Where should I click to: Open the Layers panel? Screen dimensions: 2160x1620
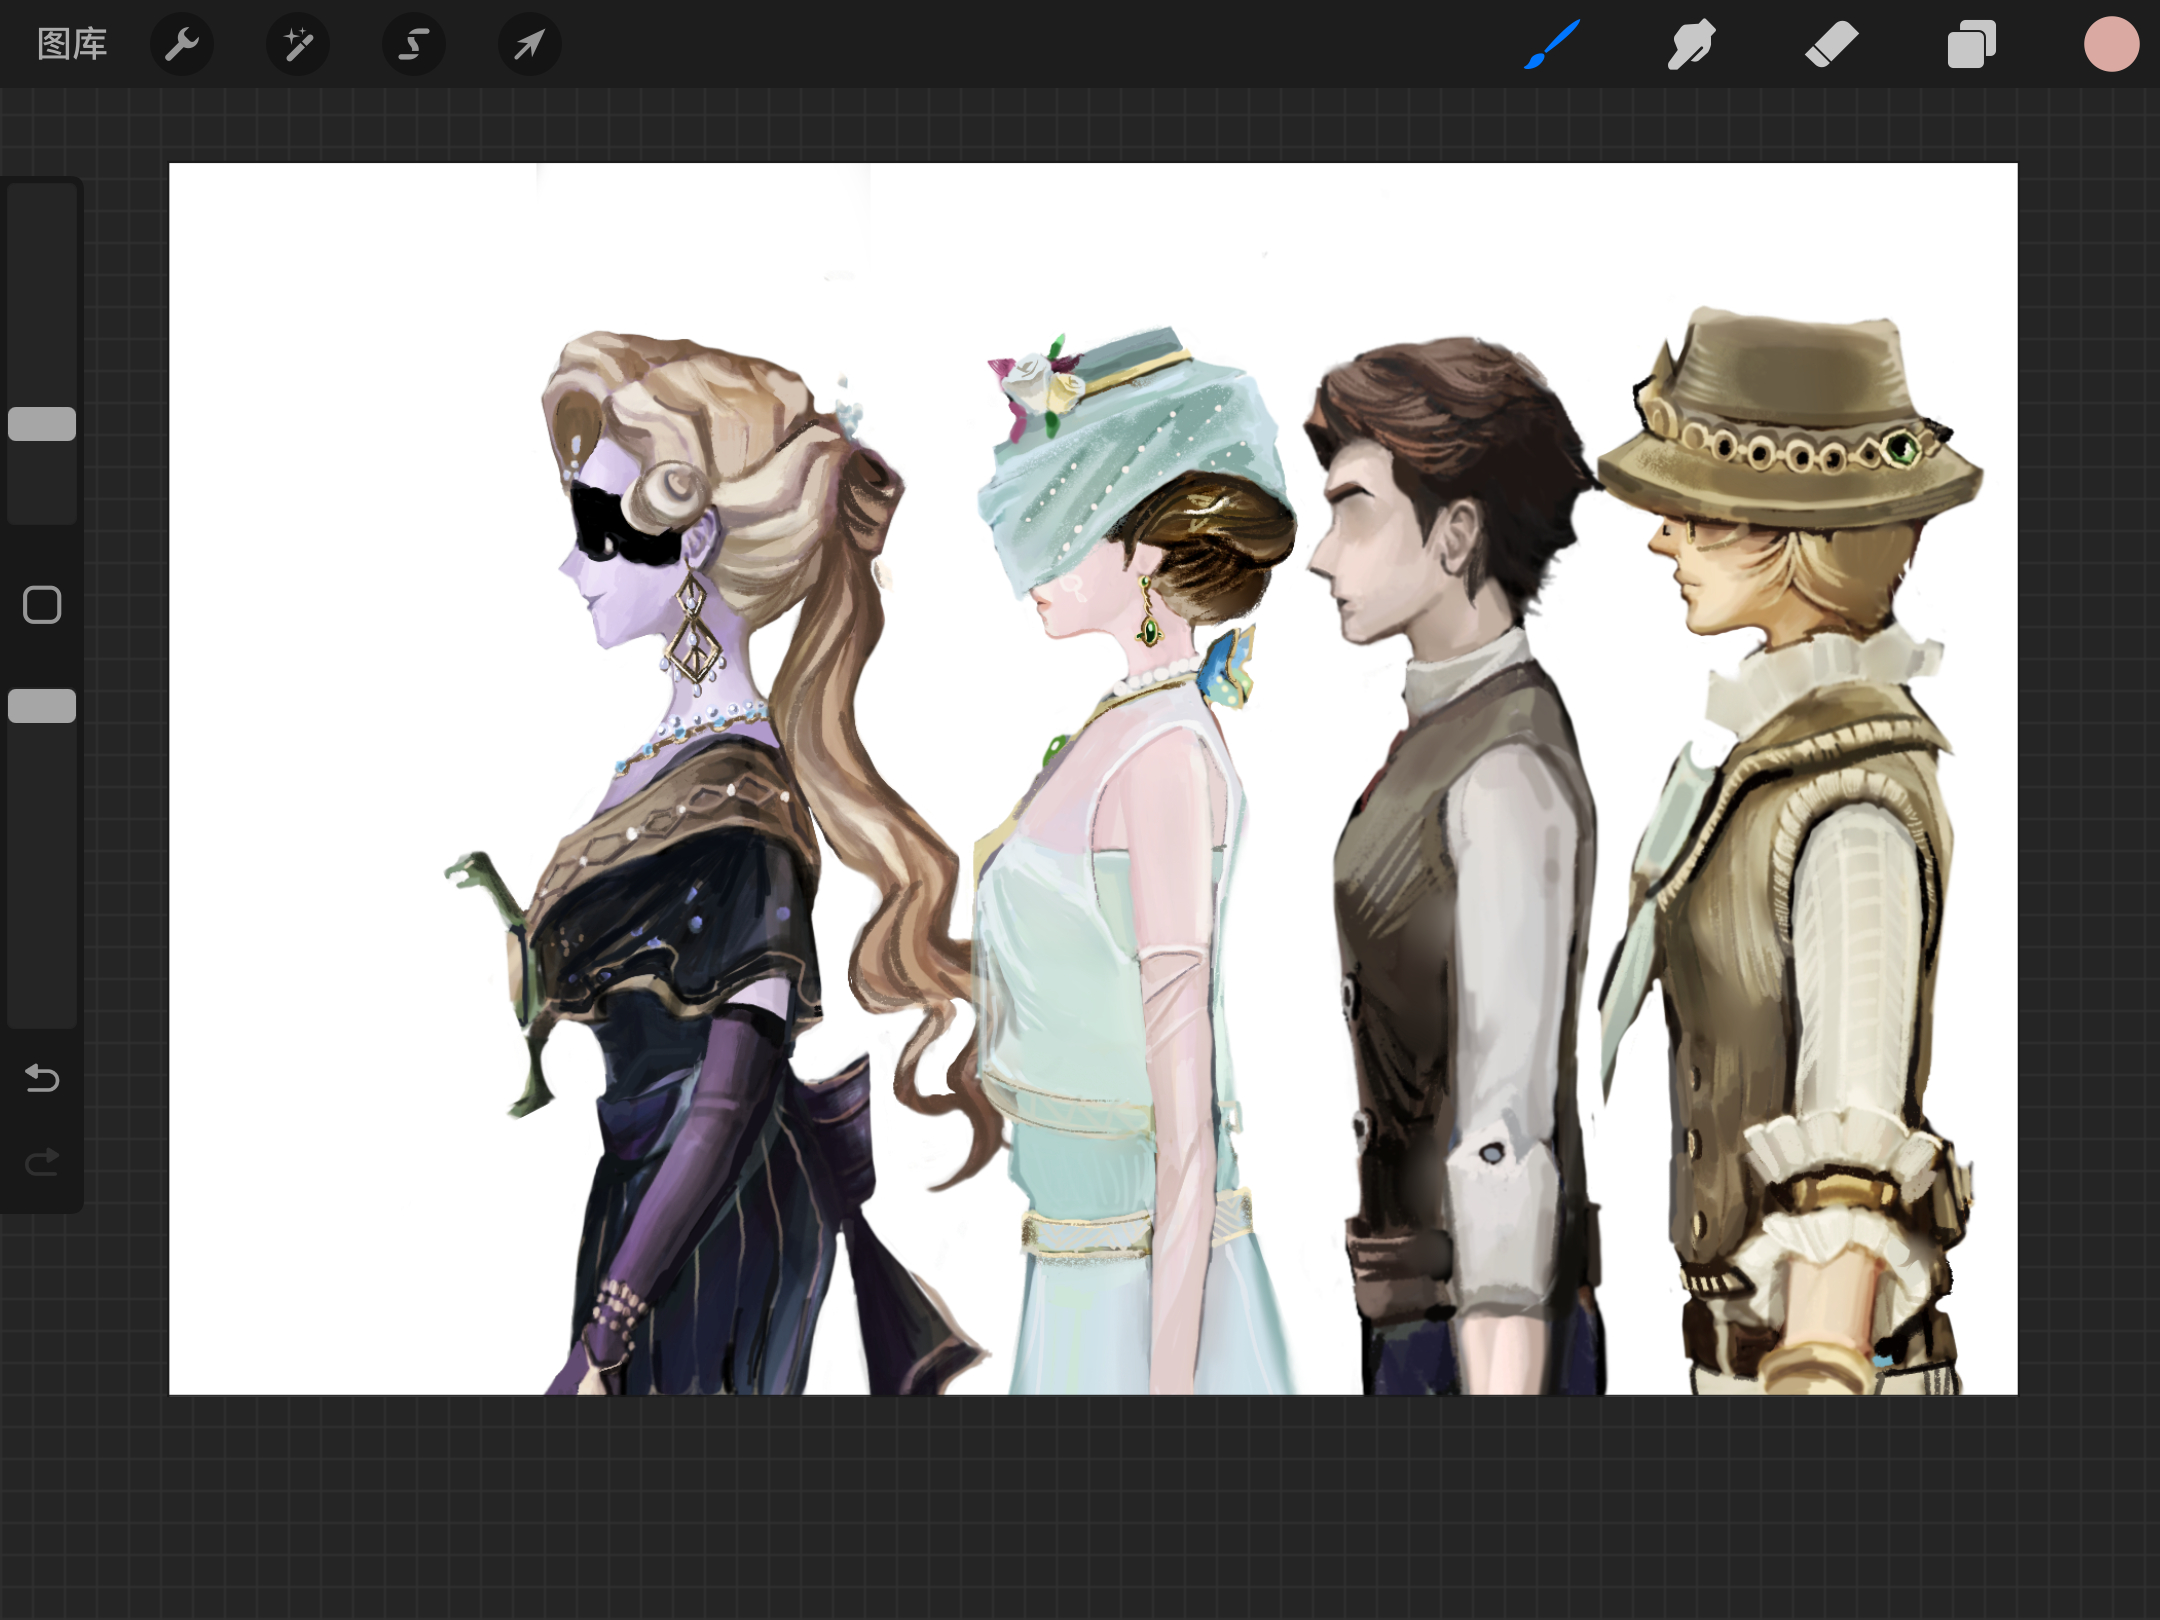click(x=1972, y=44)
